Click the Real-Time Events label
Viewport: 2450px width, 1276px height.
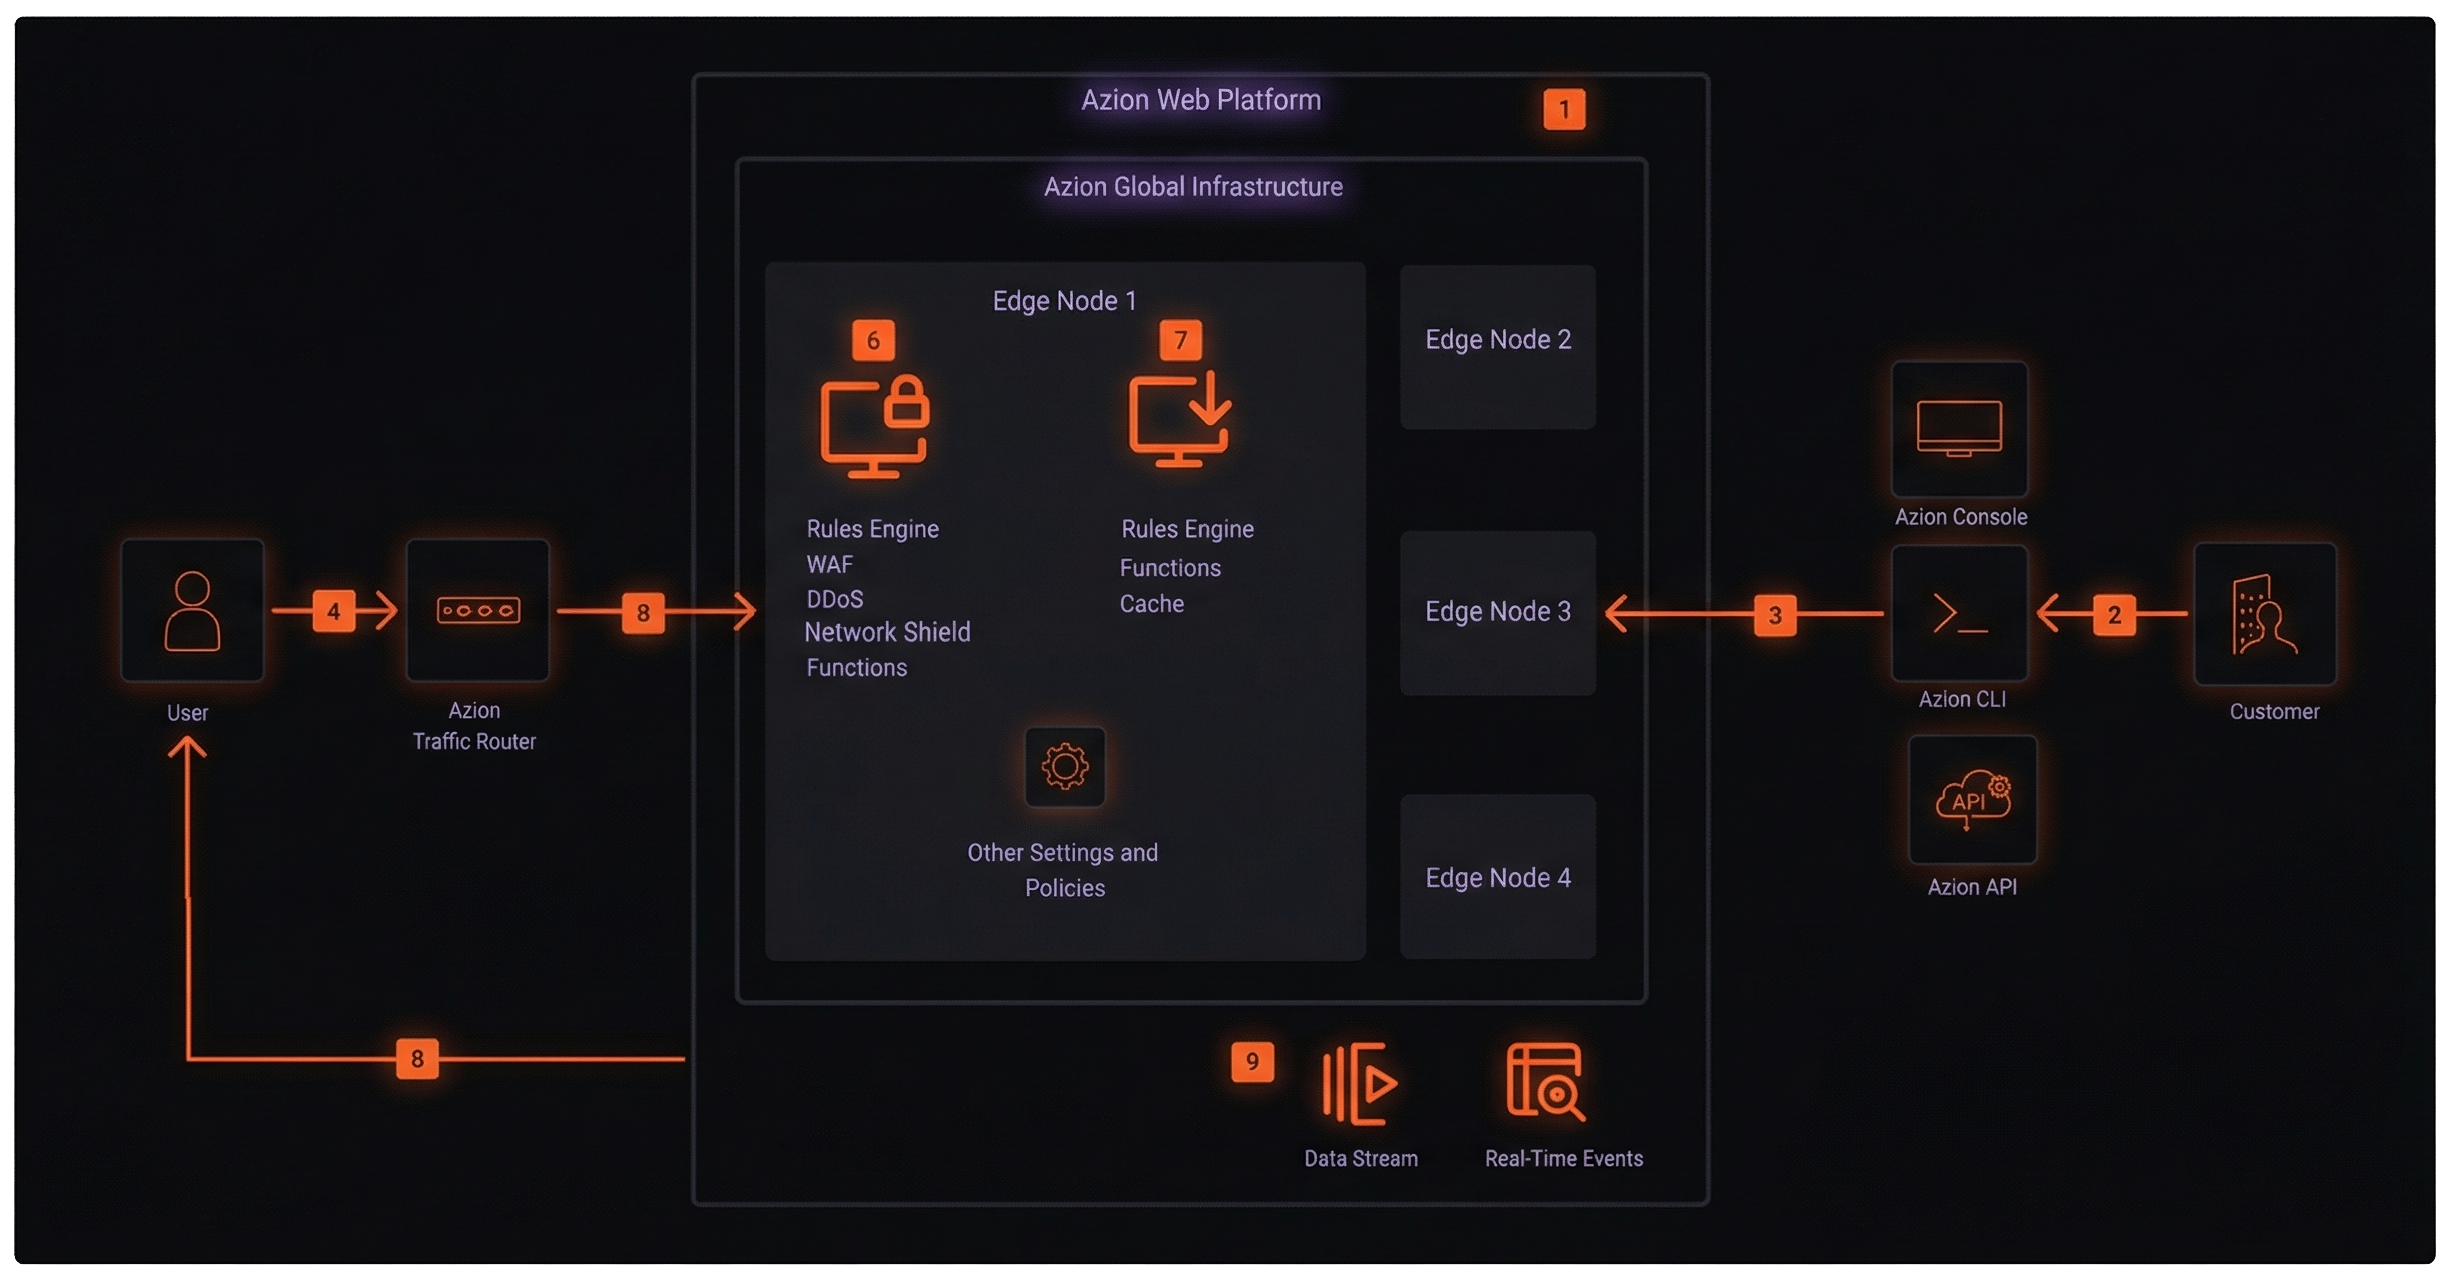point(1564,1158)
